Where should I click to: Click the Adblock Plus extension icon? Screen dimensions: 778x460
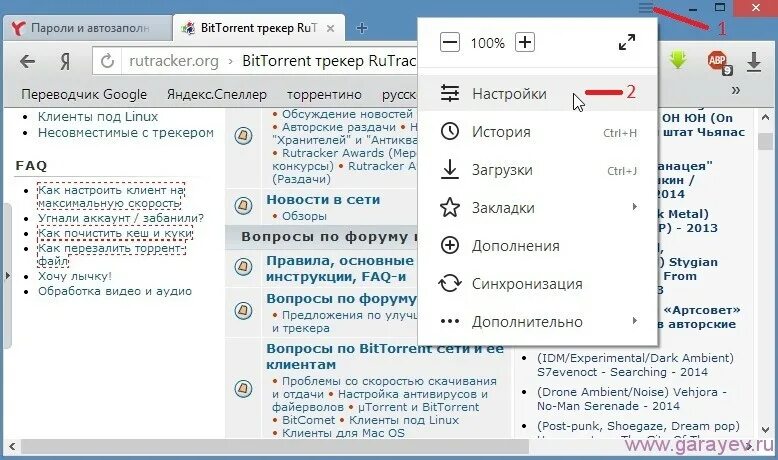click(718, 62)
